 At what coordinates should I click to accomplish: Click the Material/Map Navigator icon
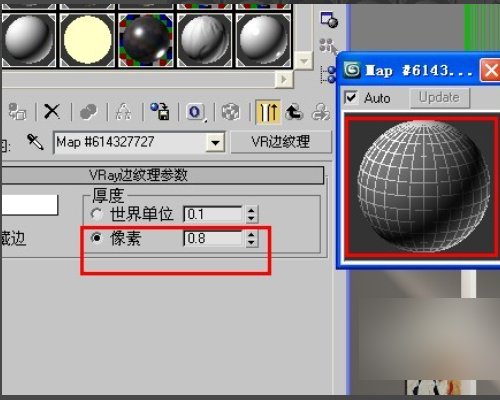328,74
